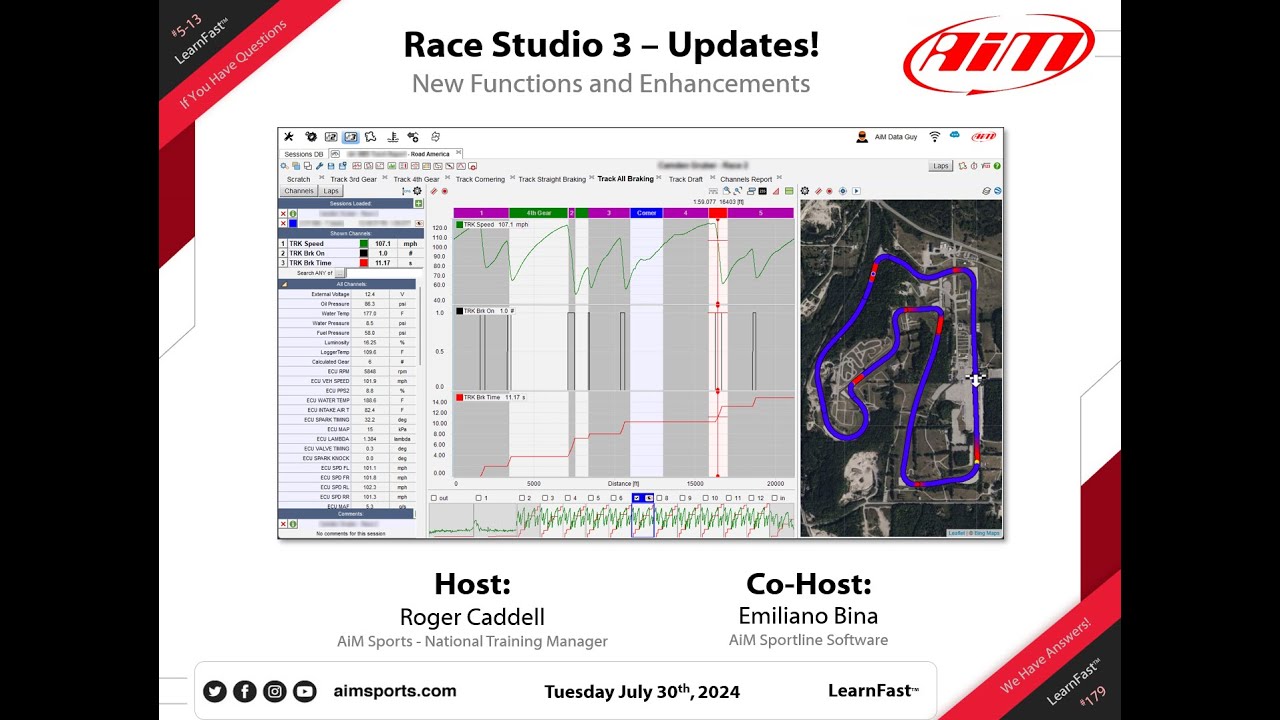Click the Laps button near top right
The width and height of the screenshot is (1280, 720).
pyautogui.click(x=940, y=166)
